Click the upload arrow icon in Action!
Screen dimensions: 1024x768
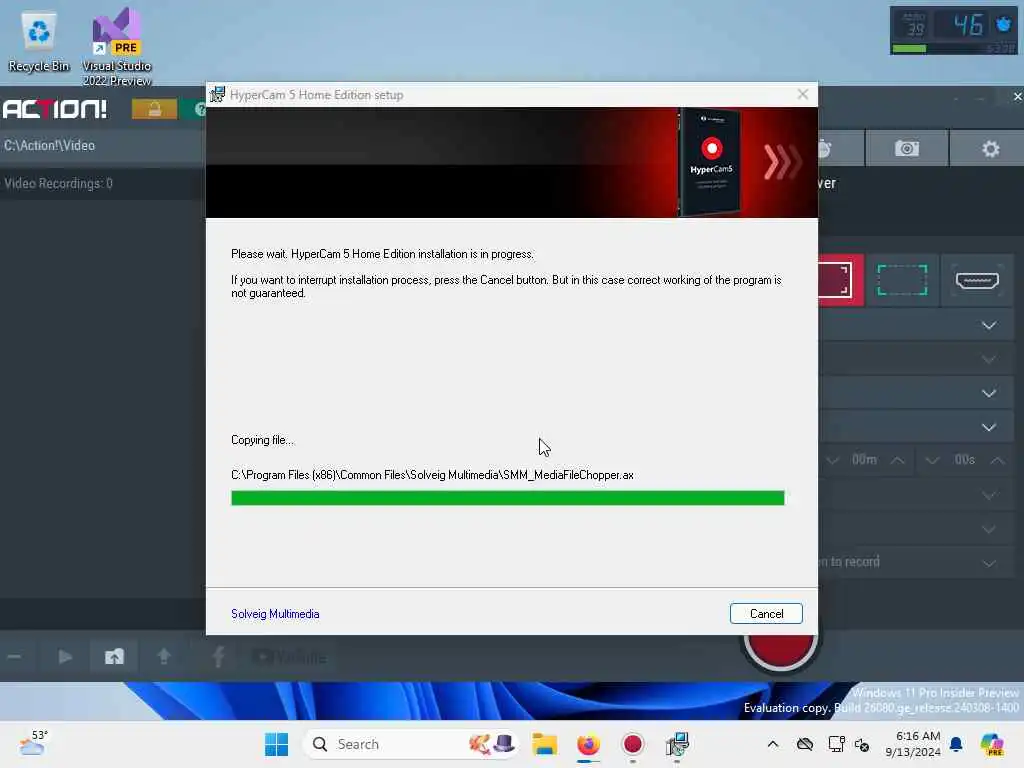[164, 656]
